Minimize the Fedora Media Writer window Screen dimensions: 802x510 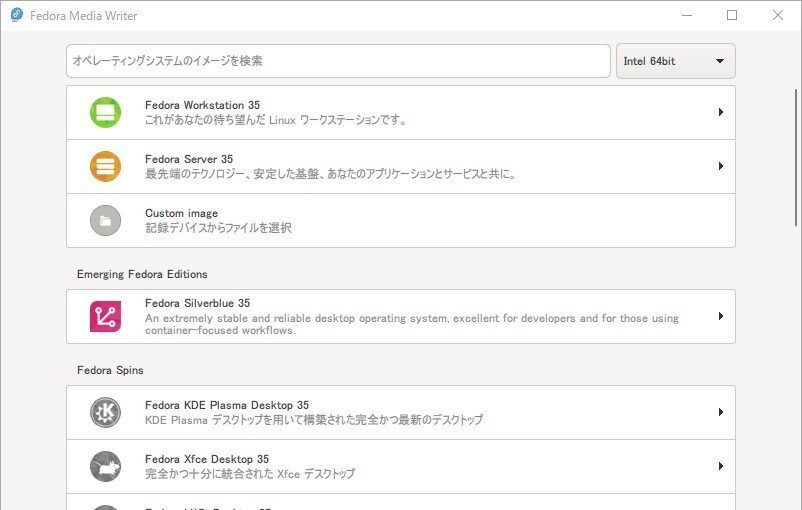click(687, 15)
